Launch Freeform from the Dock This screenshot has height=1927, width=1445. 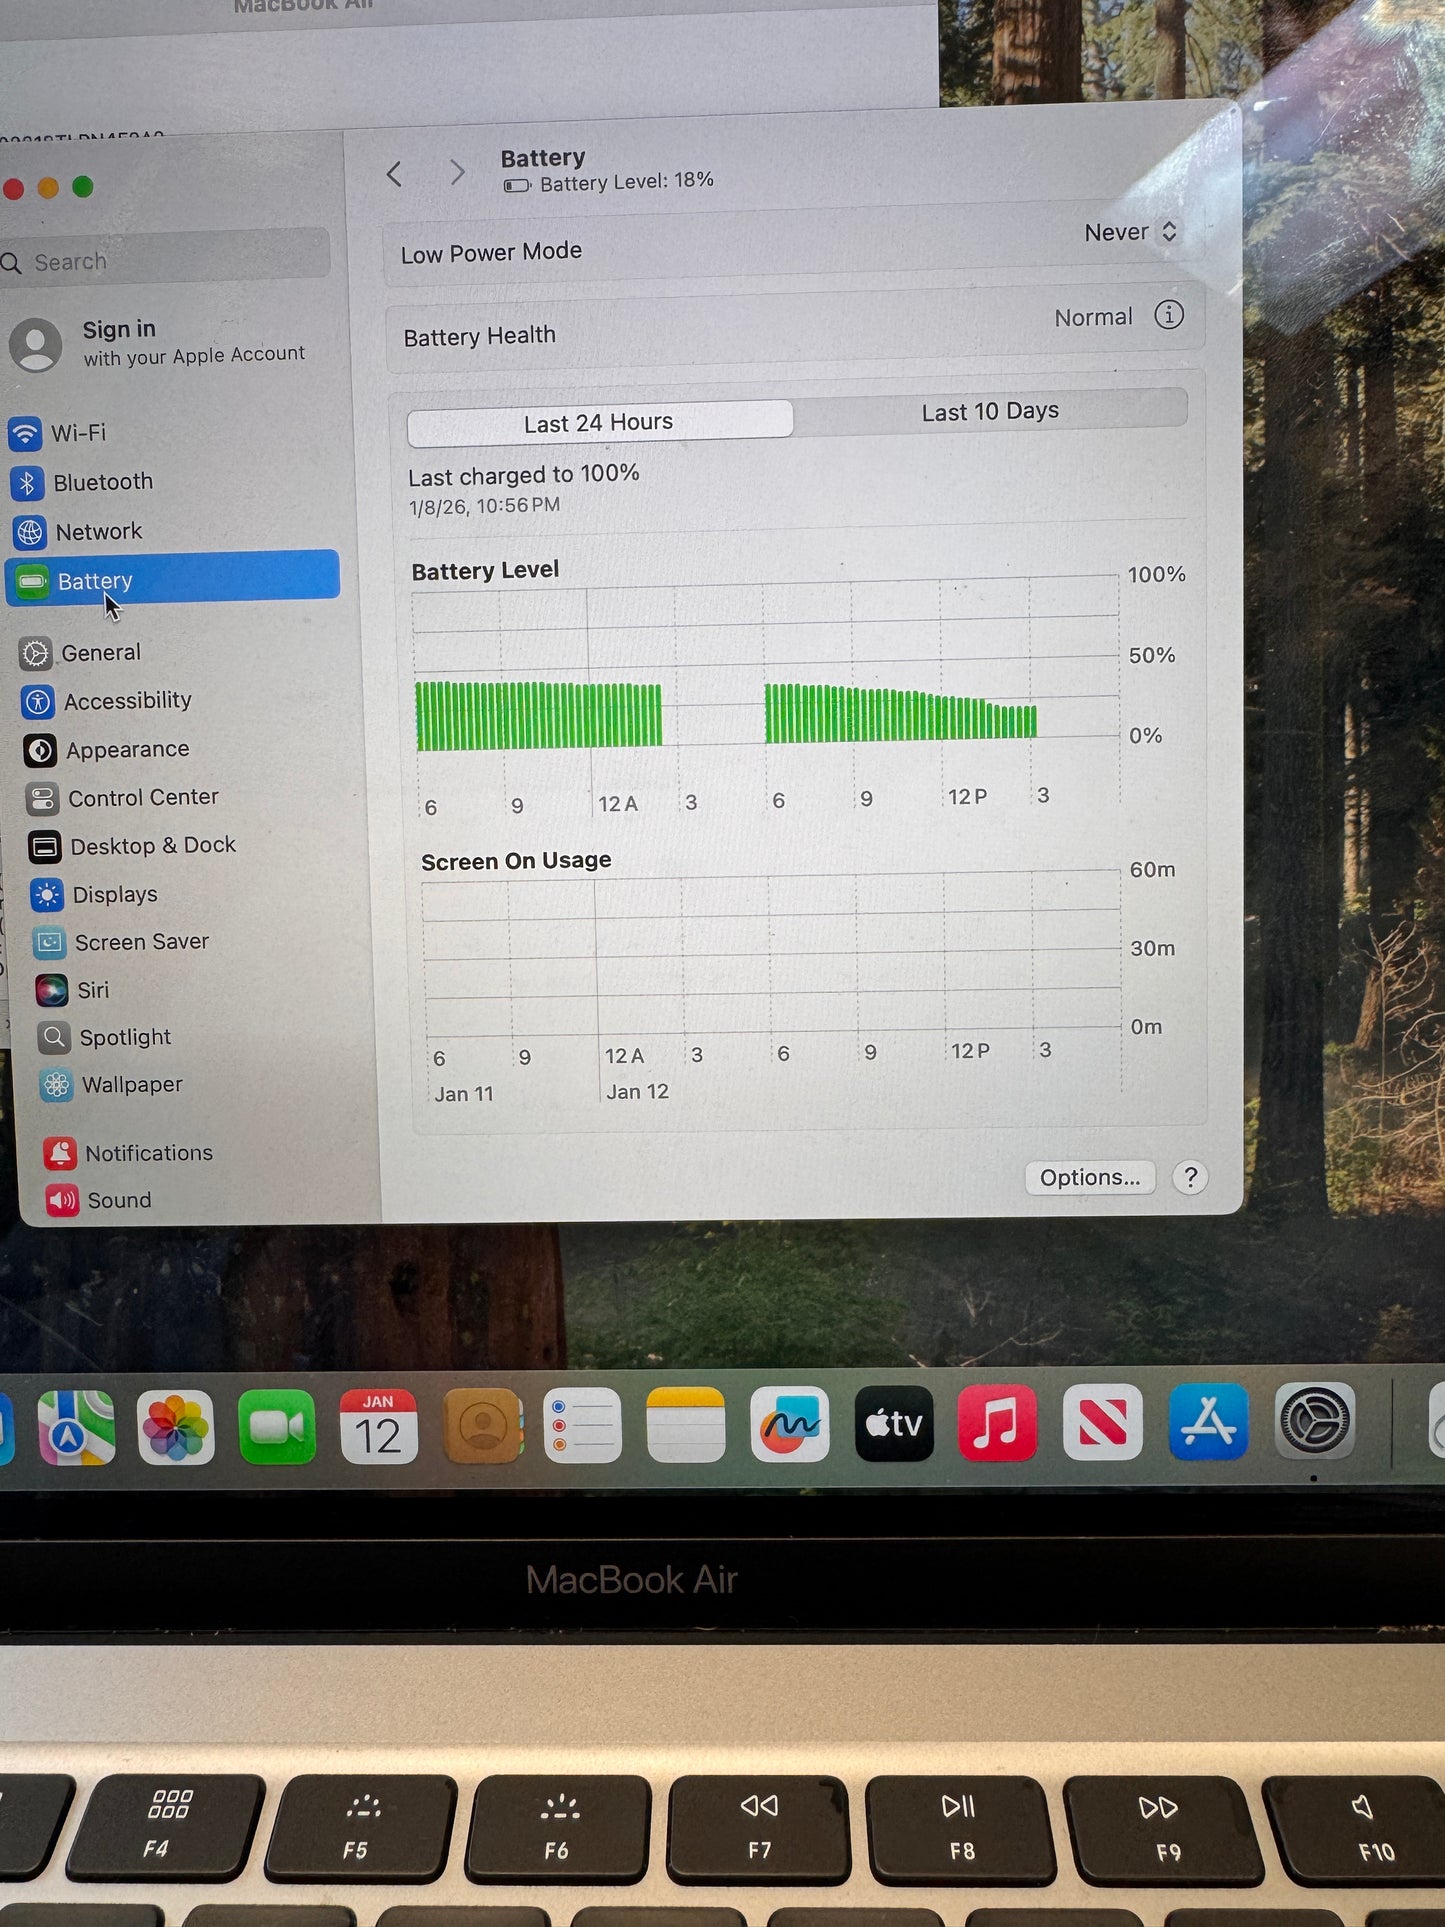[790, 1424]
